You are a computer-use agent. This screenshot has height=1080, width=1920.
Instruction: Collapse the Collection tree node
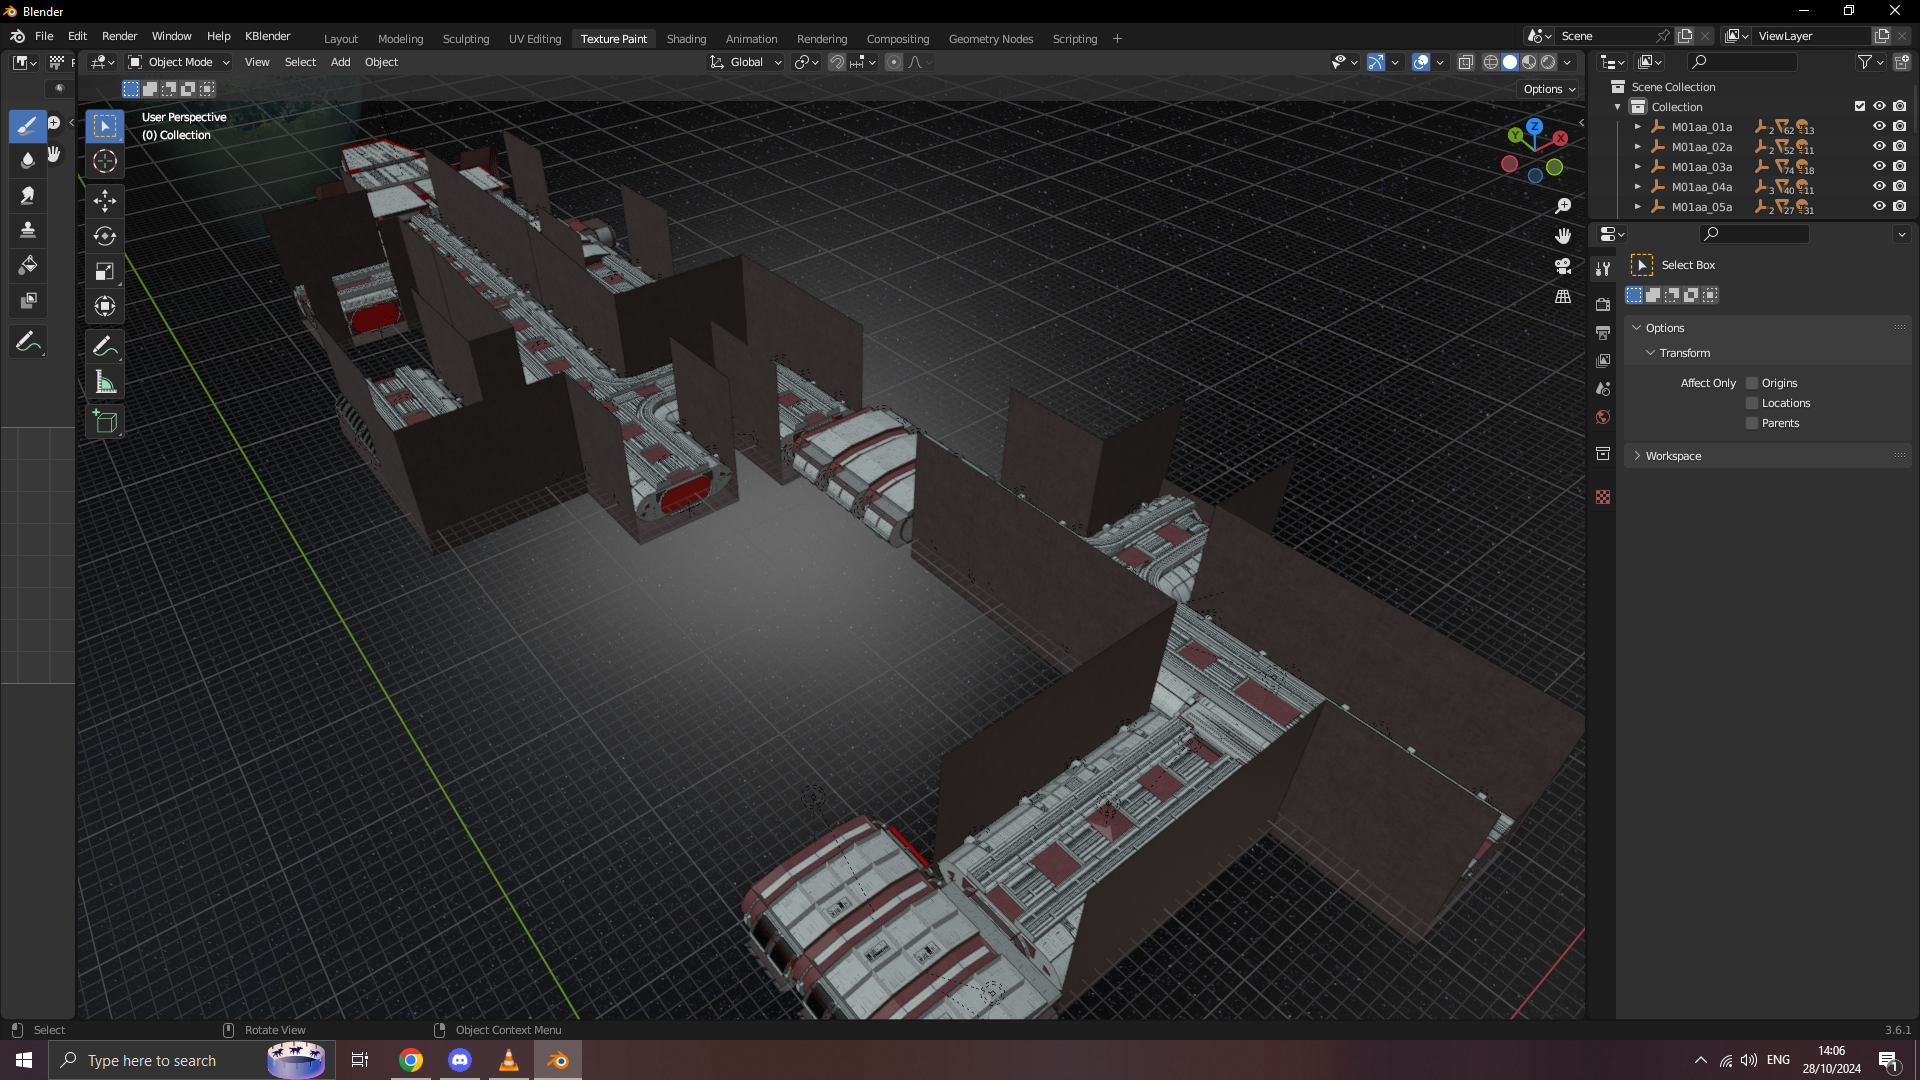[x=1617, y=107]
